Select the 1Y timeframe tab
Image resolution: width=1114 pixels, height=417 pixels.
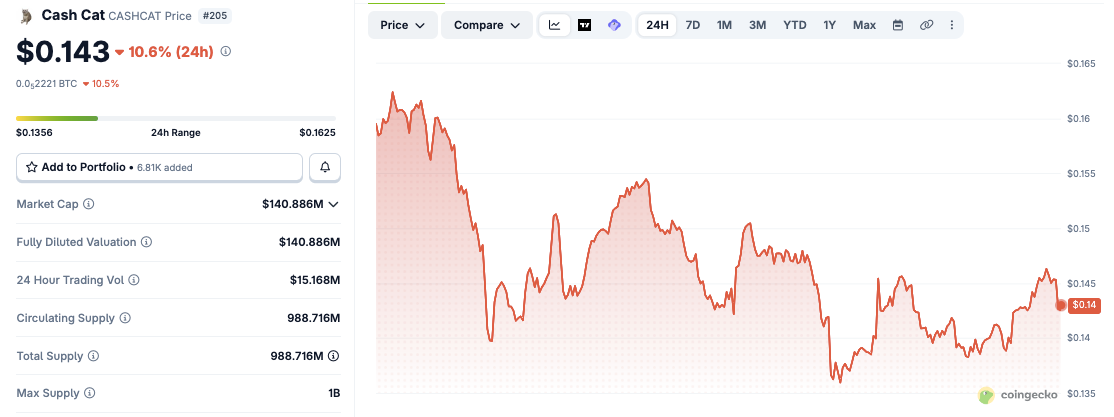point(830,25)
